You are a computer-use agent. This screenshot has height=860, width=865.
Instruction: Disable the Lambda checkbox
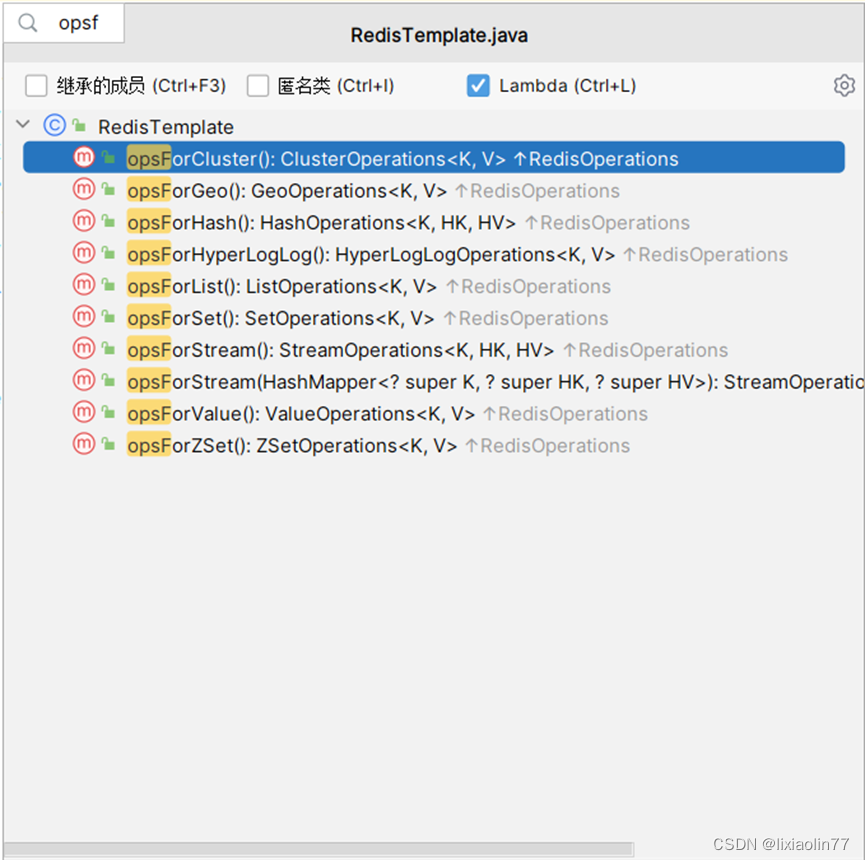pyautogui.click(x=478, y=86)
